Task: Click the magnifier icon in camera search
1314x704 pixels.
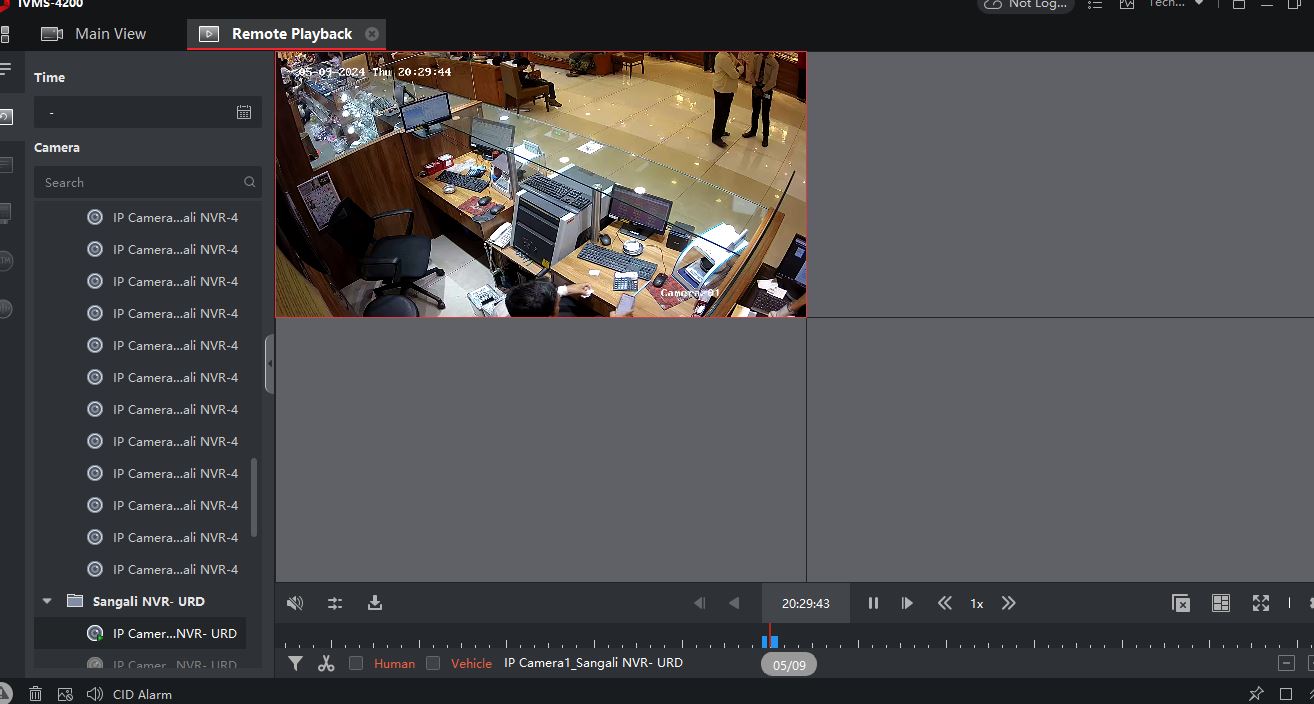Action: click(x=250, y=182)
